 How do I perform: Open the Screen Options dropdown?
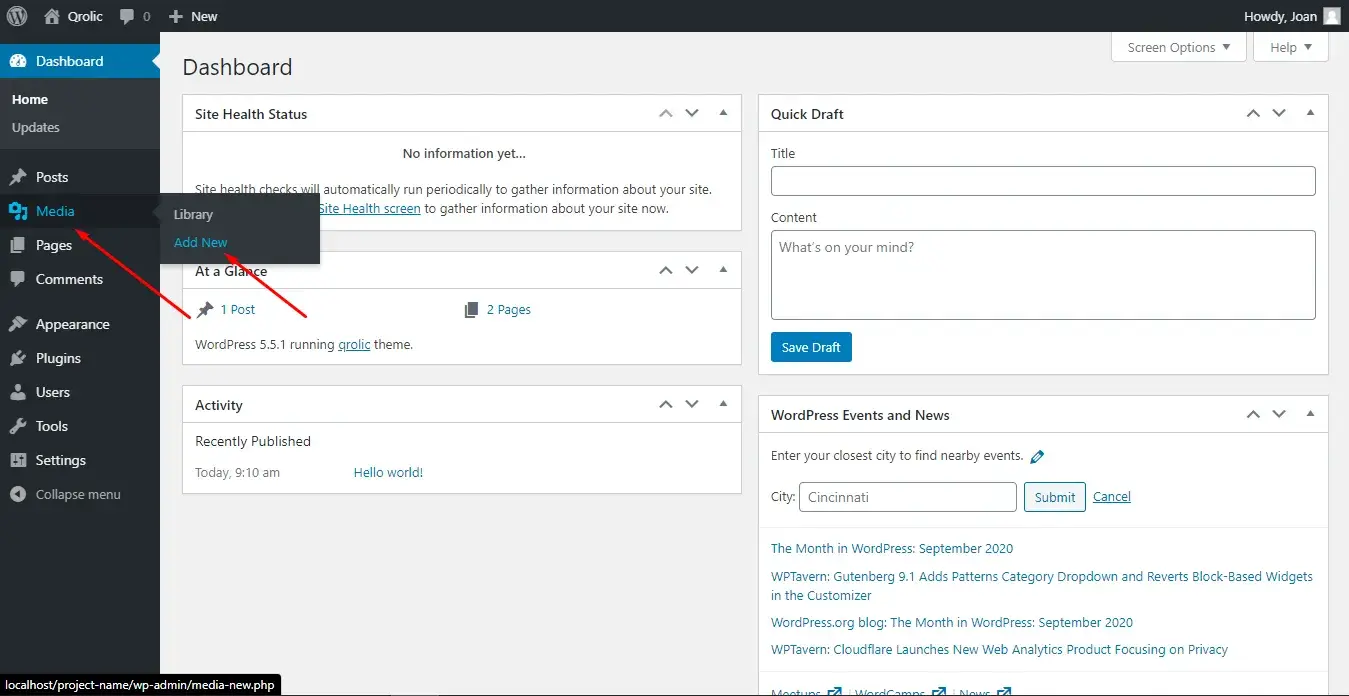pos(1178,47)
